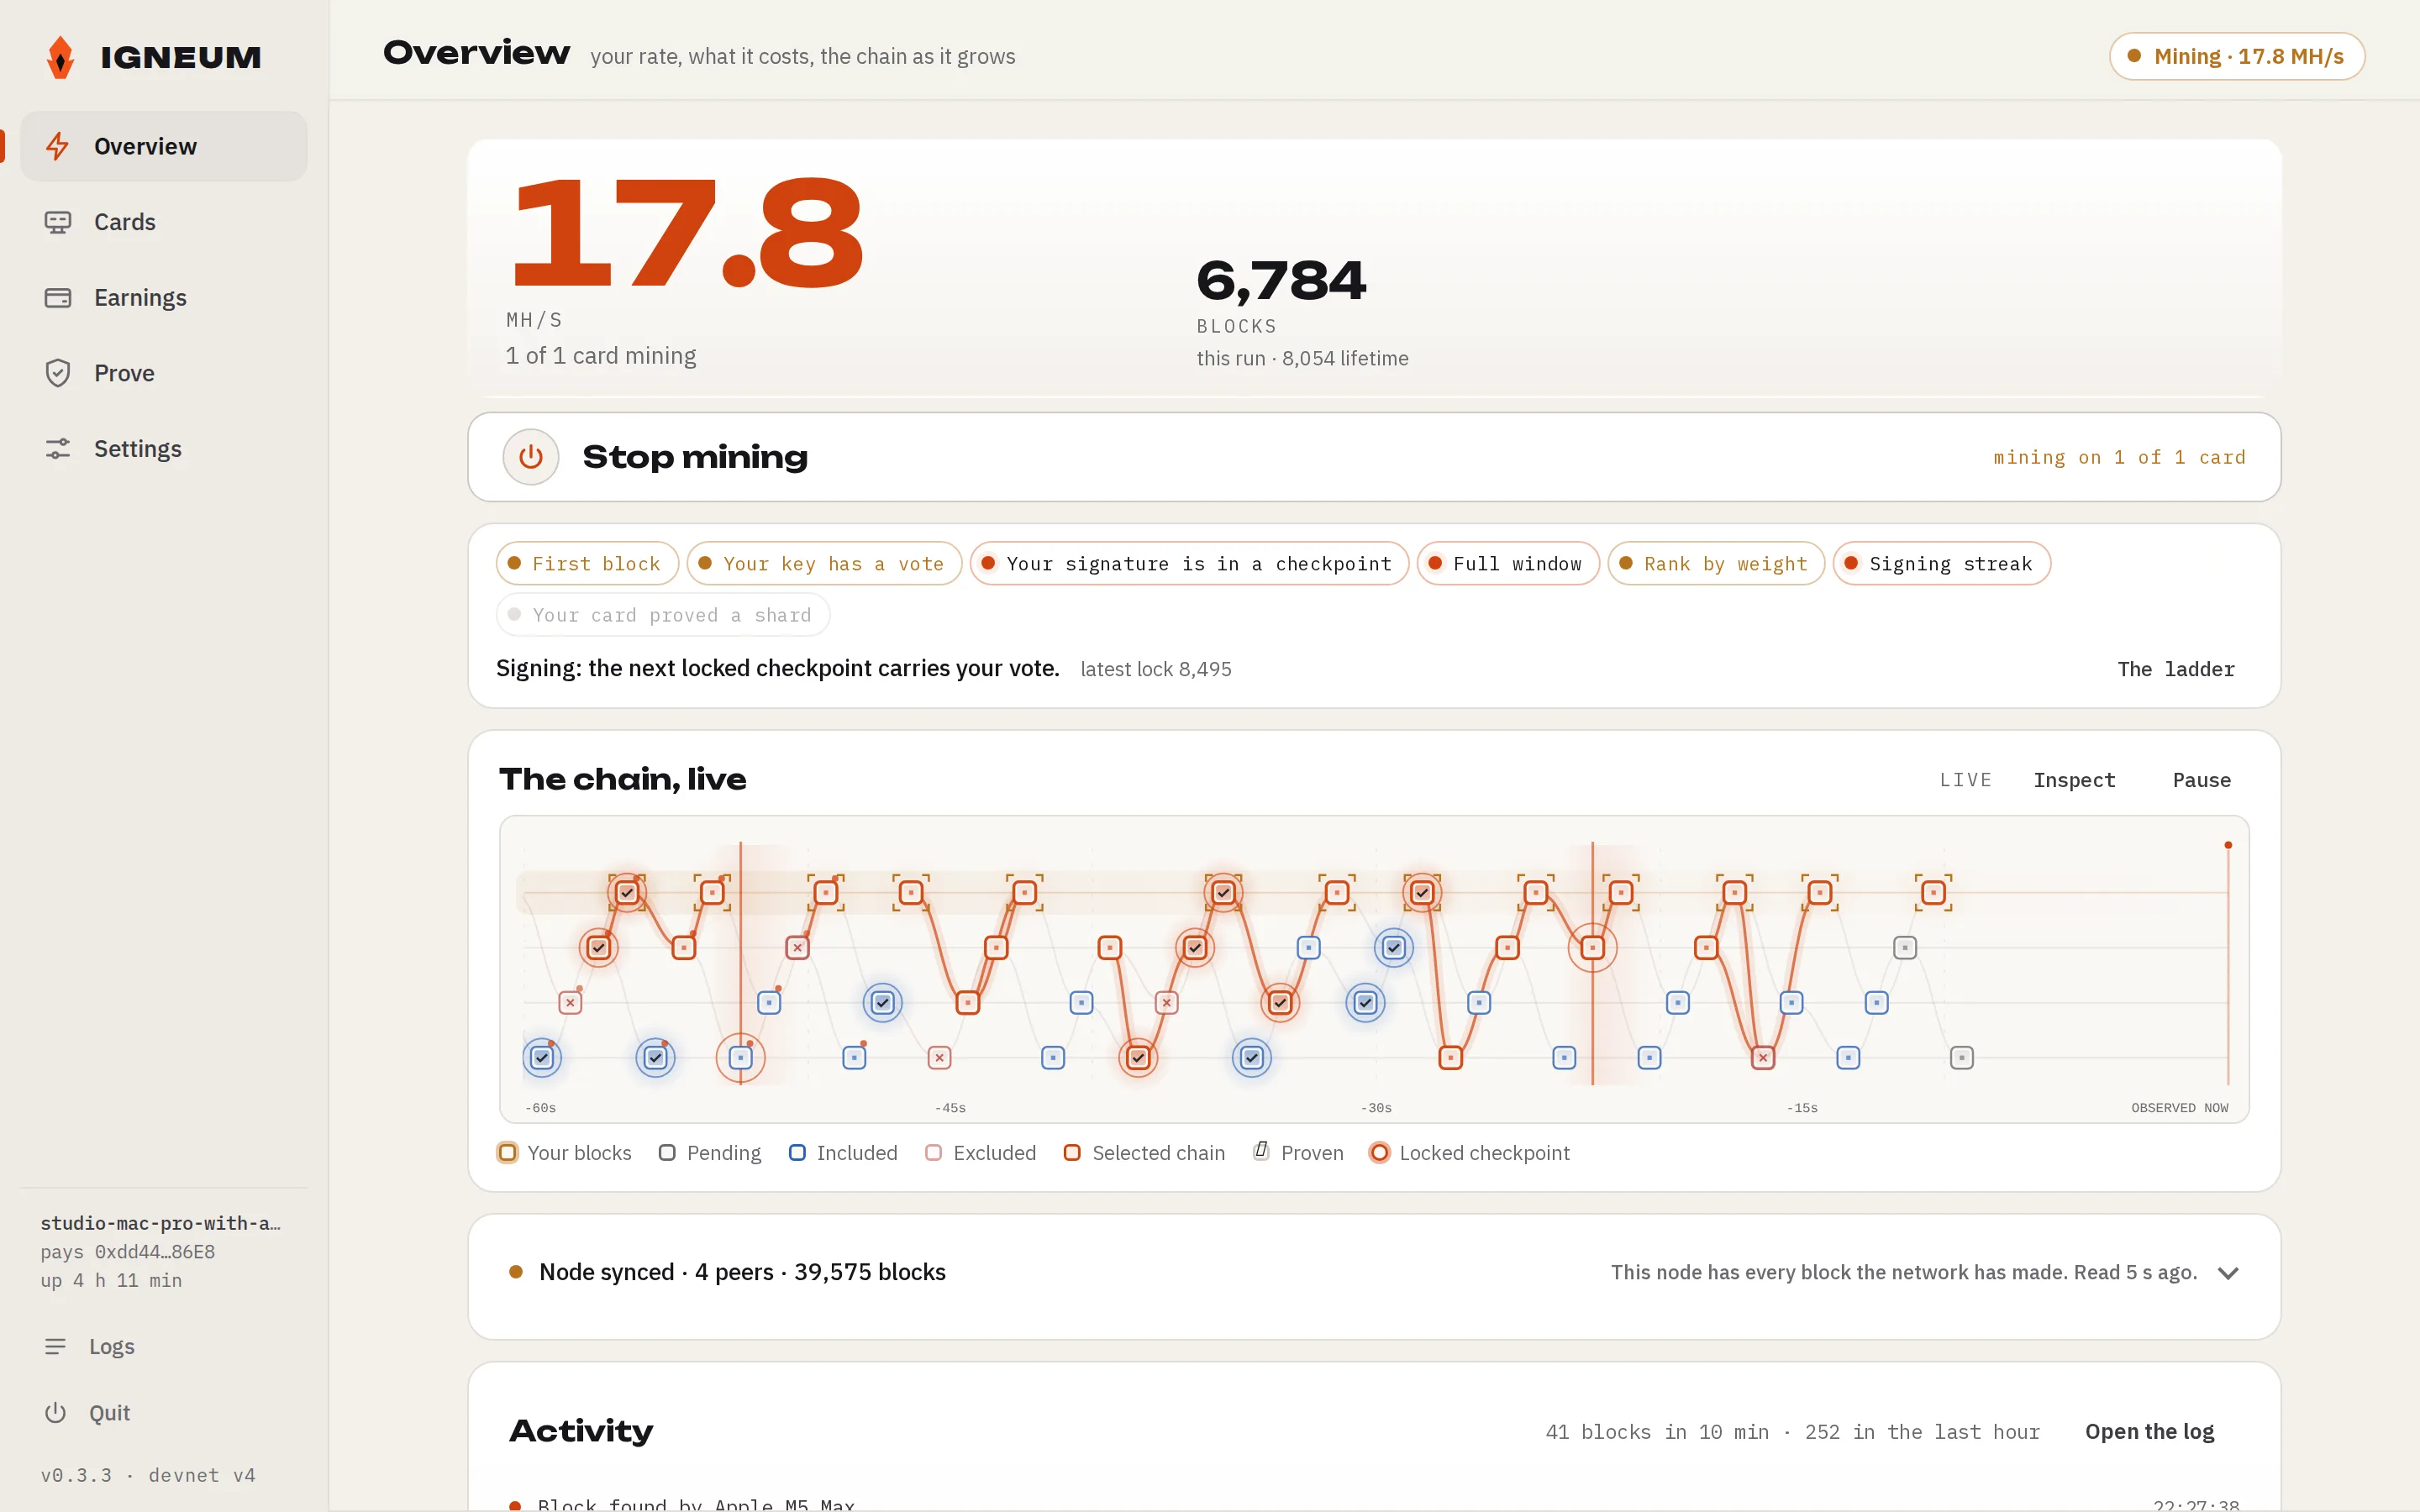Click the Your card proved a shard chip
This screenshot has width=2420, height=1512.
point(662,615)
